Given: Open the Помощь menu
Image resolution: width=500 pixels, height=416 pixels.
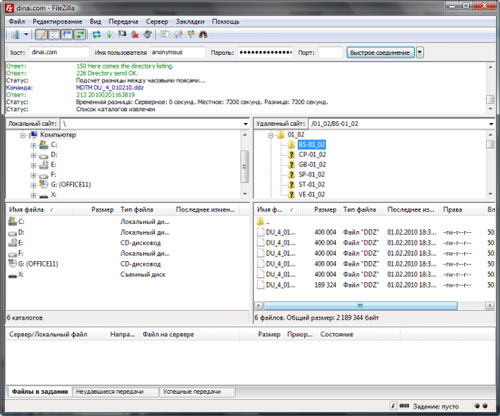Looking at the screenshot, I should (226, 22).
